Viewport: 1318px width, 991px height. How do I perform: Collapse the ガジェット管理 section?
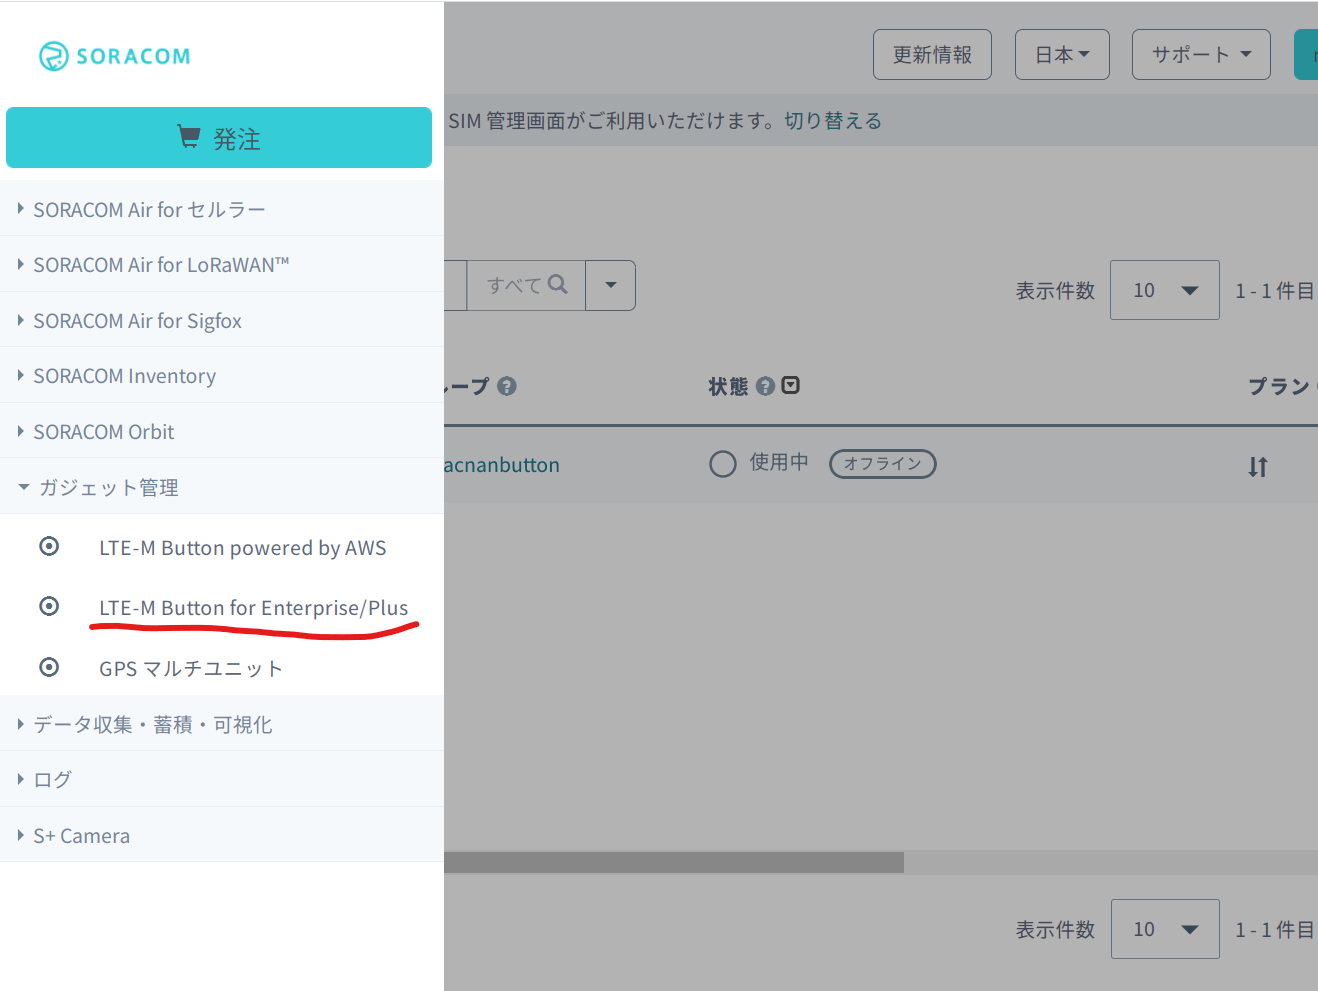(x=221, y=487)
